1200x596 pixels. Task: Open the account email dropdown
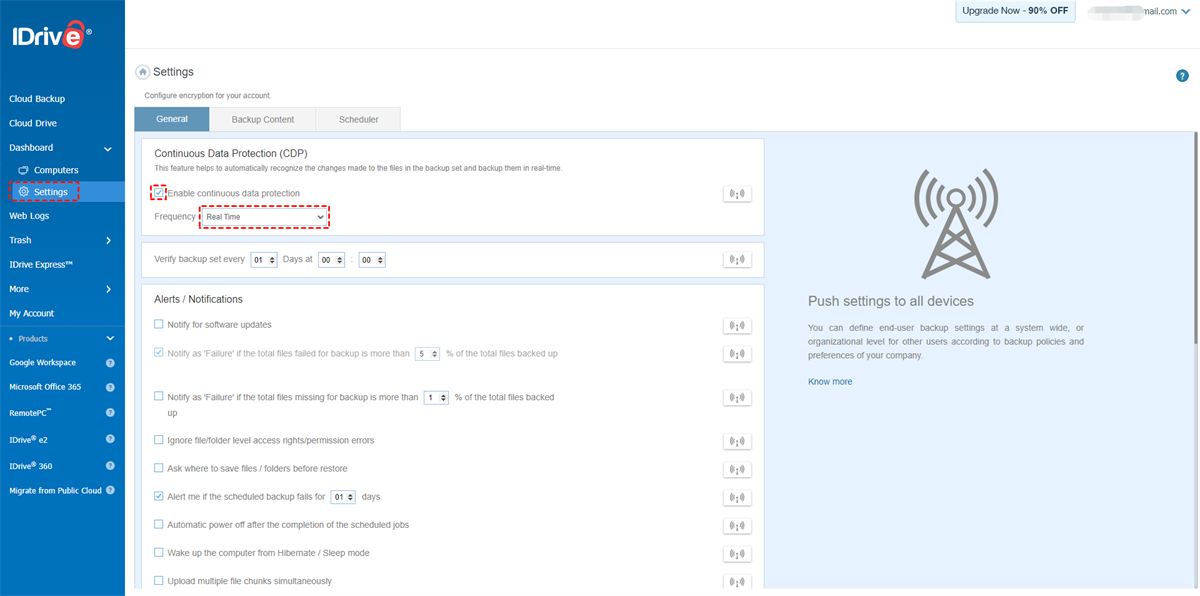(x=1187, y=11)
